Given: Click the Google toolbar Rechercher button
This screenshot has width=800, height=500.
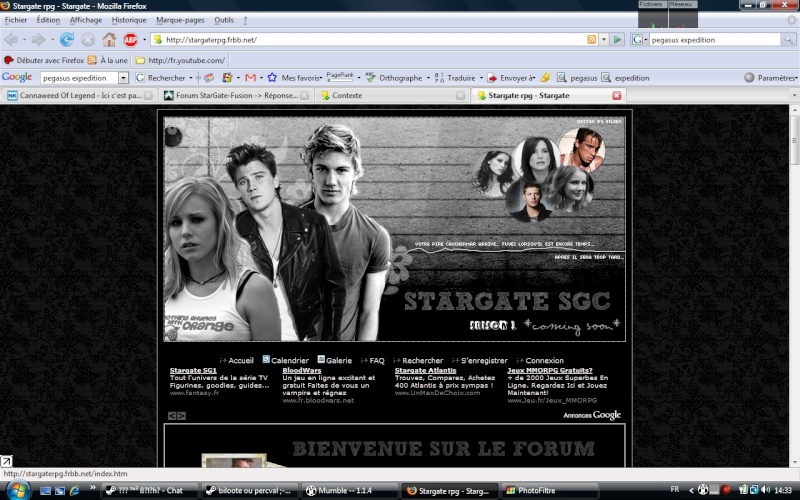Looking at the screenshot, I should click(x=160, y=78).
